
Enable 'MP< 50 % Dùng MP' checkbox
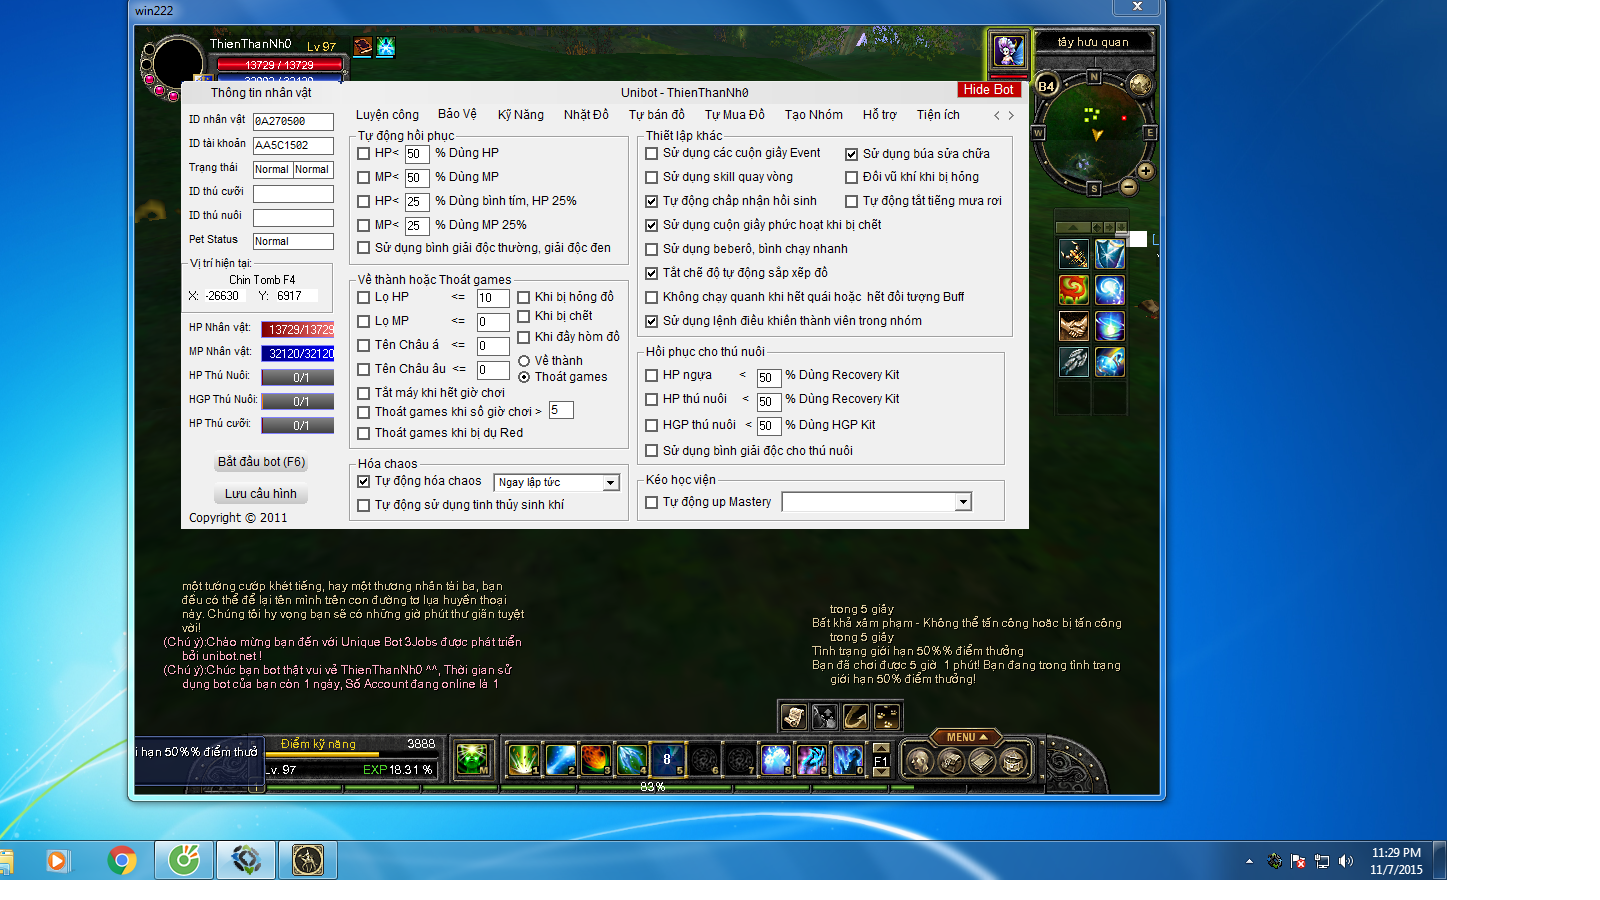[364, 178]
